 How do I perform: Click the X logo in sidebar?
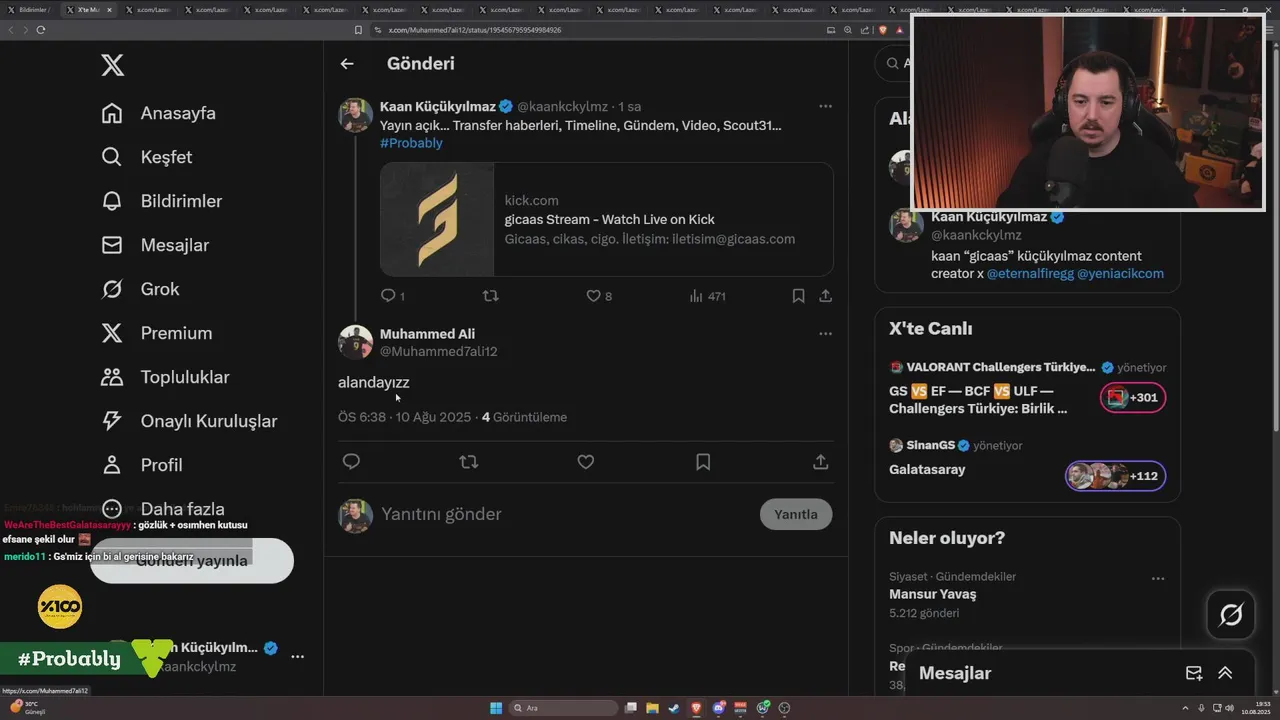(x=113, y=66)
